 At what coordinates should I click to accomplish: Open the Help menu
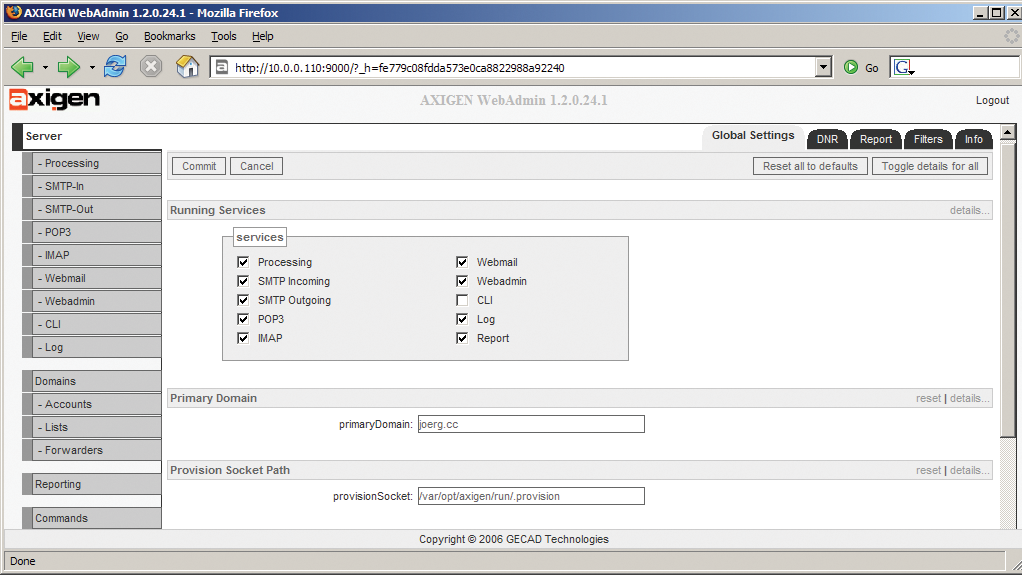263,36
